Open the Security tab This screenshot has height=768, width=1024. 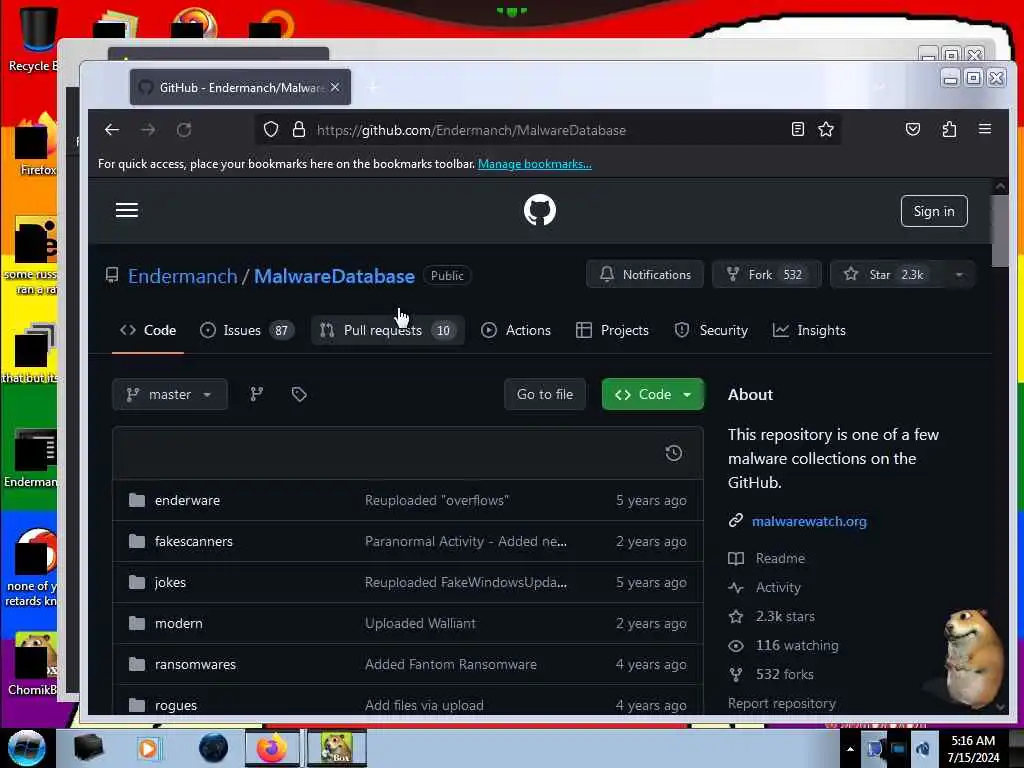click(711, 330)
